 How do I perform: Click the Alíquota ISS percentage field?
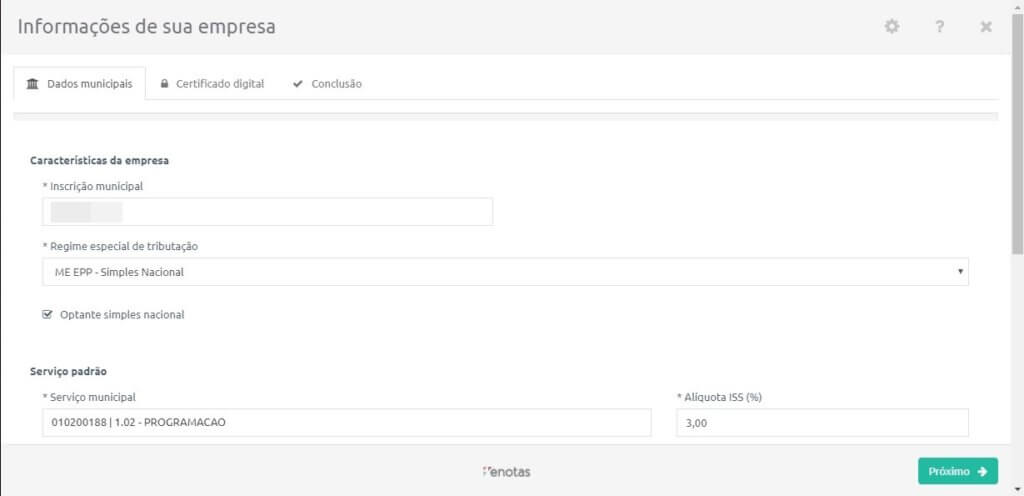click(x=822, y=423)
